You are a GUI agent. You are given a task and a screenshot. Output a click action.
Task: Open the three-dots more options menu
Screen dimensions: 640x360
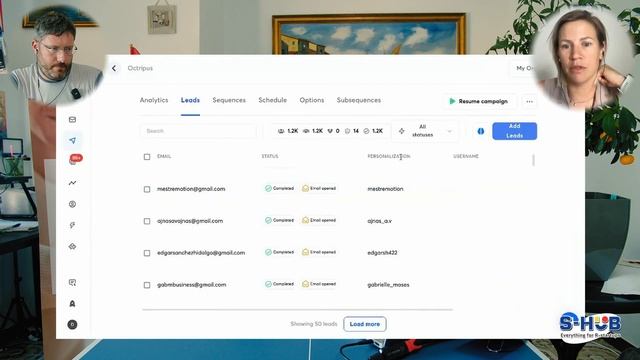(529, 101)
